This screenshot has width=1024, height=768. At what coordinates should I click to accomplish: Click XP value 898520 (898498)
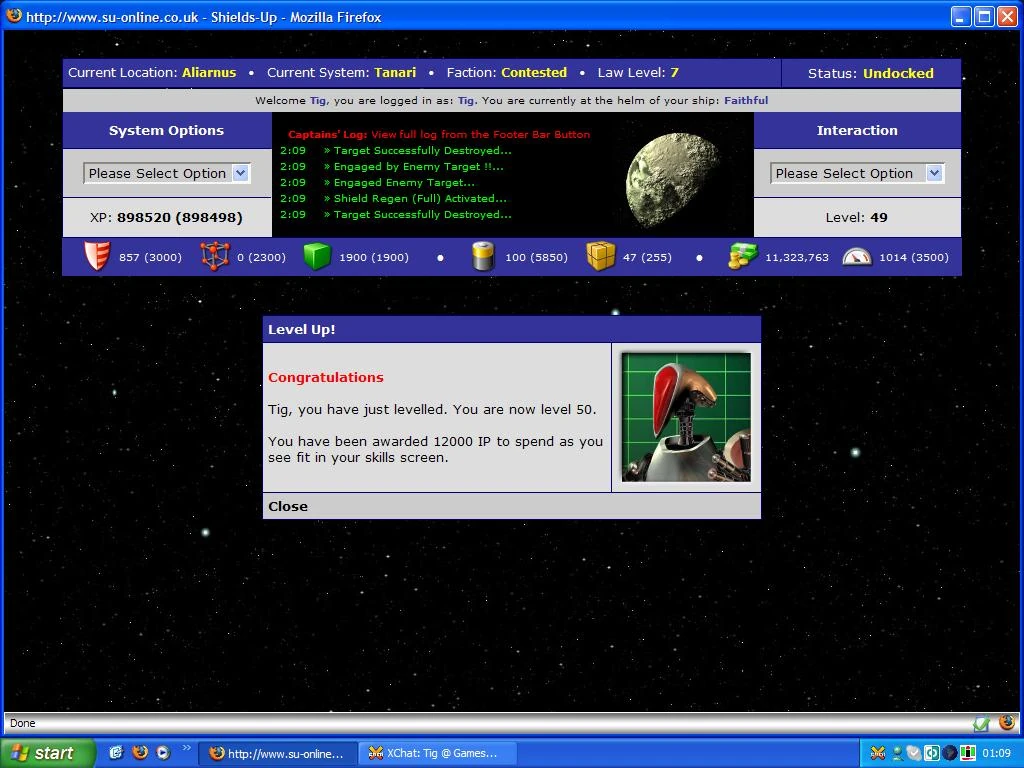click(x=180, y=217)
